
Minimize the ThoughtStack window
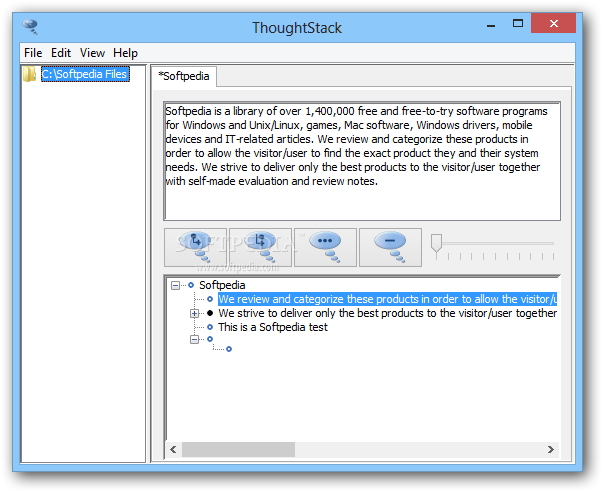pos(491,24)
